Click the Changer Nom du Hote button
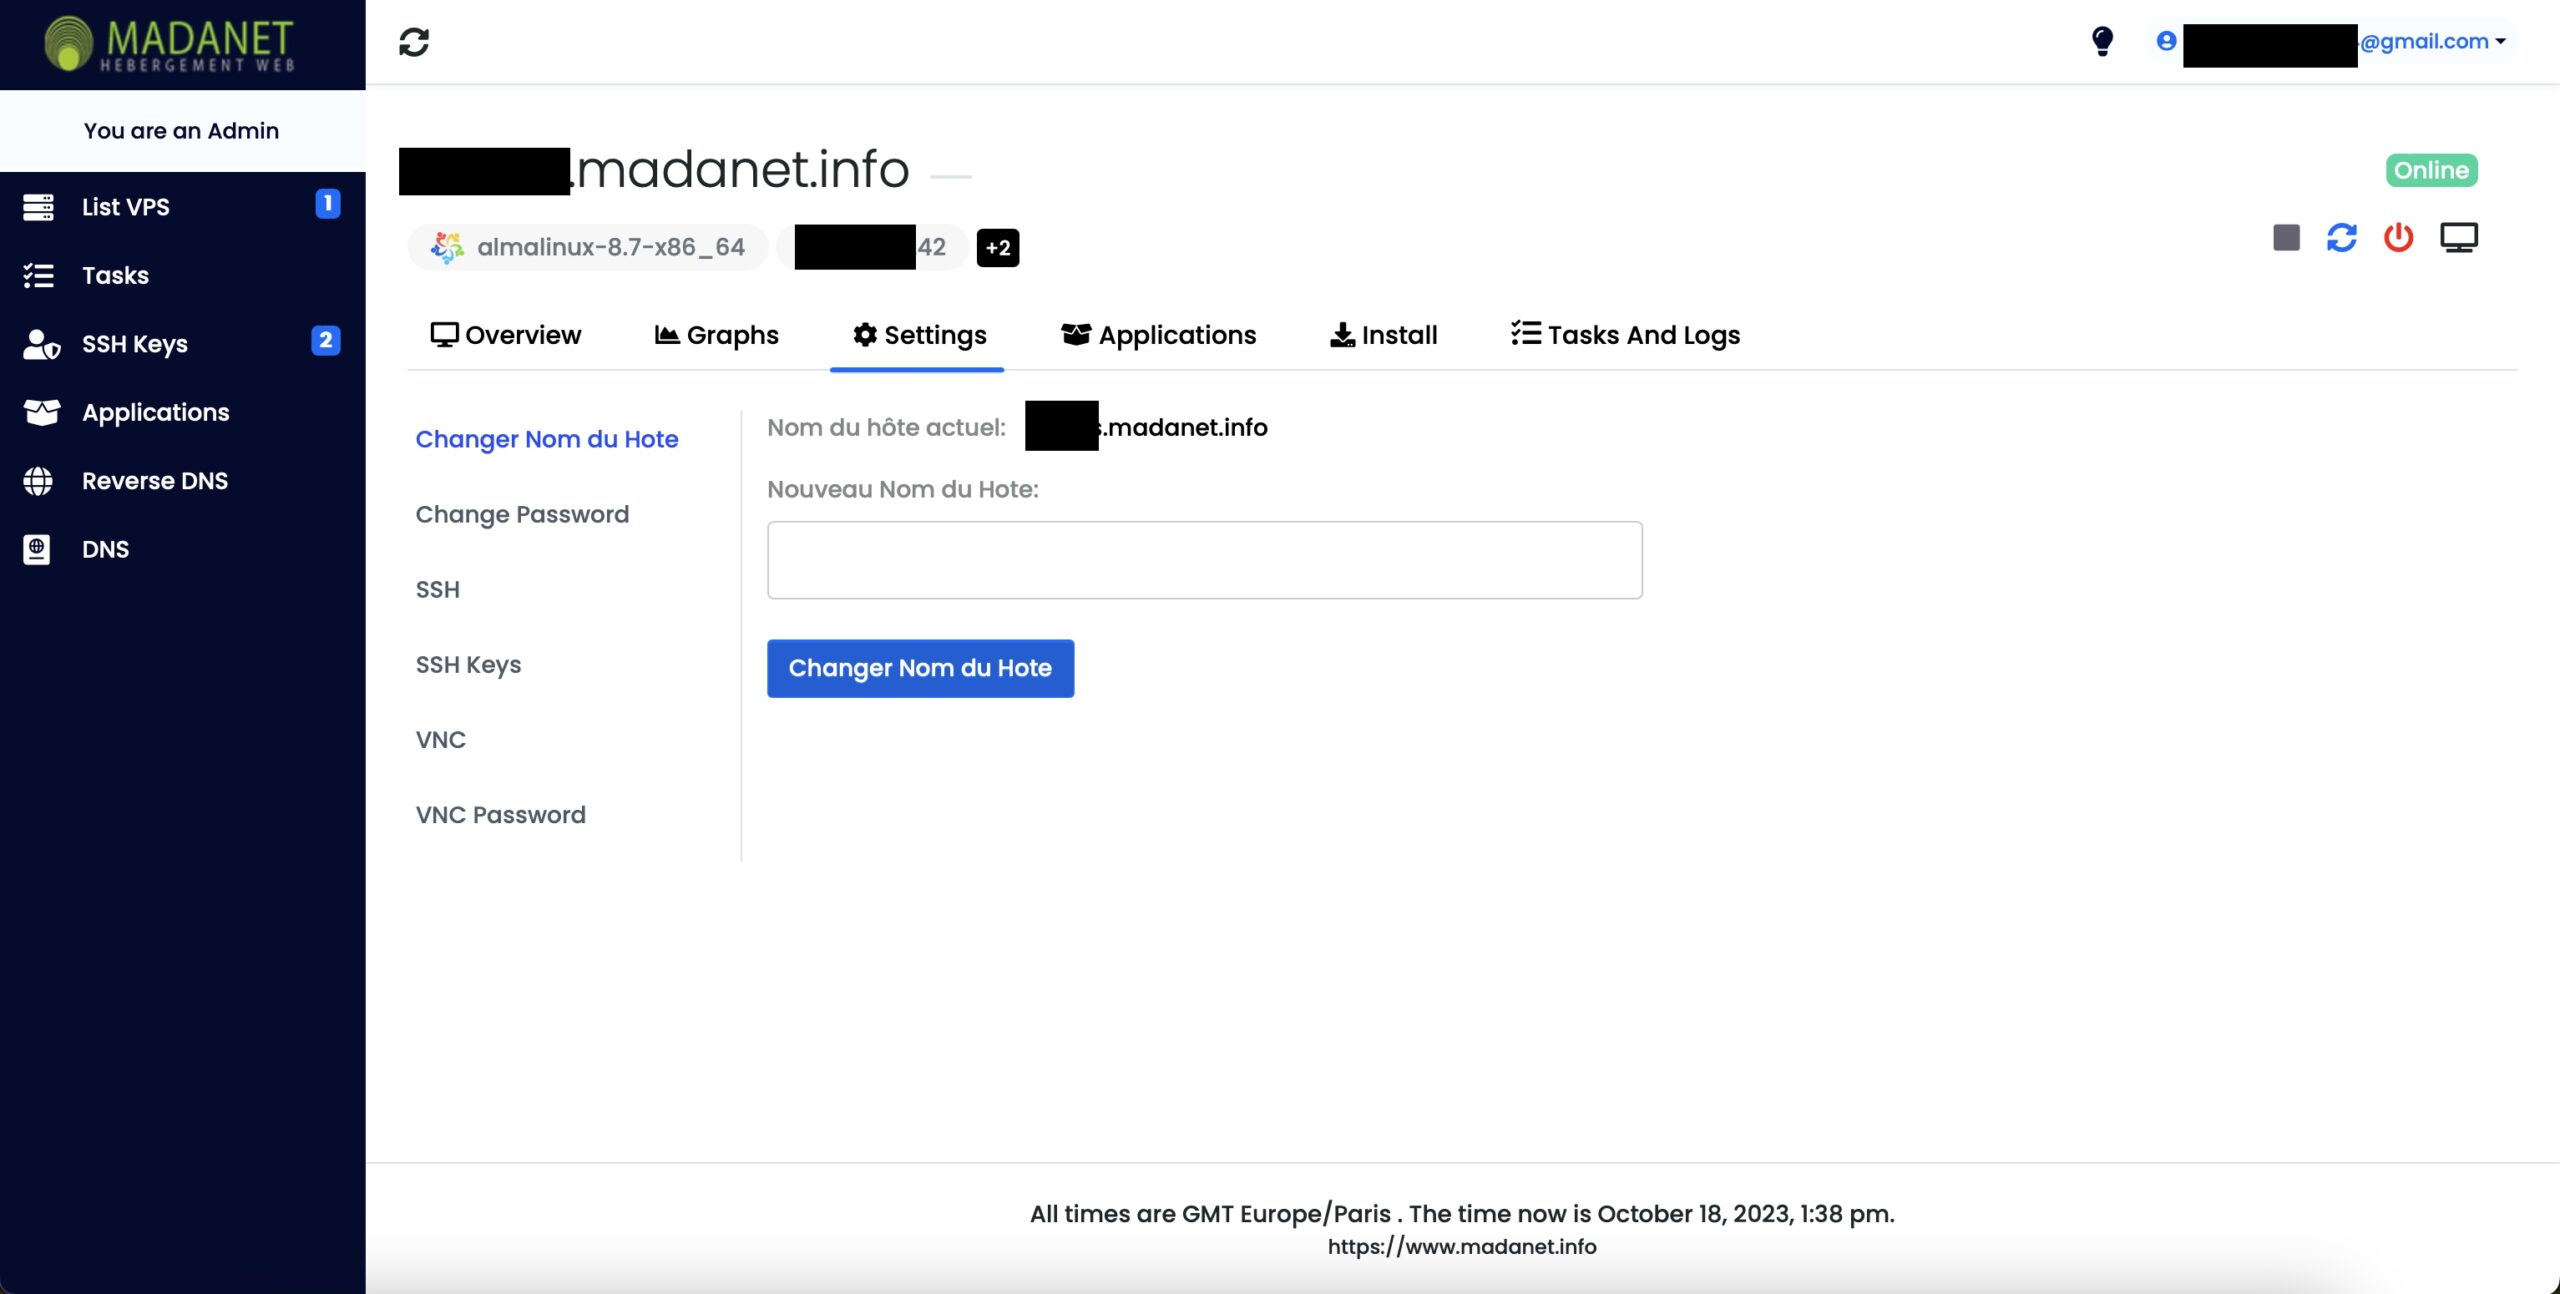Screen dimensions: 2560x1294 [x=920, y=668]
